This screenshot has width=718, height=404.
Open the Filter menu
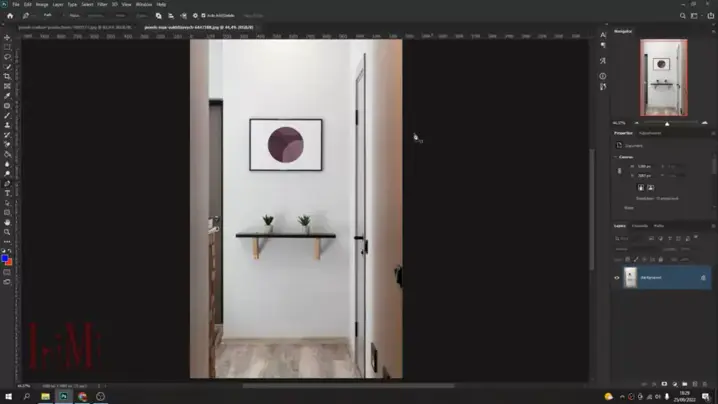102,4
